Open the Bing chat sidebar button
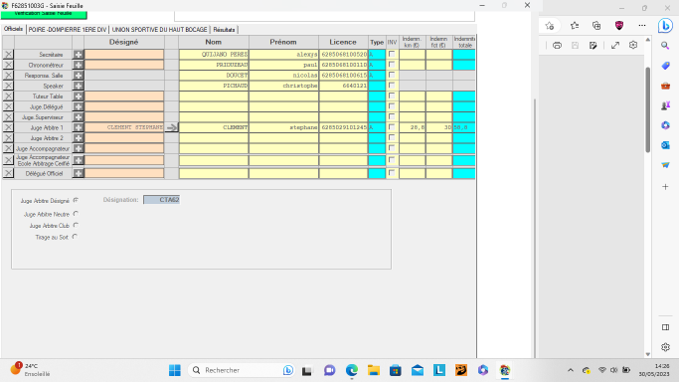The width and height of the screenshot is (679, 382). click(665, 26)
